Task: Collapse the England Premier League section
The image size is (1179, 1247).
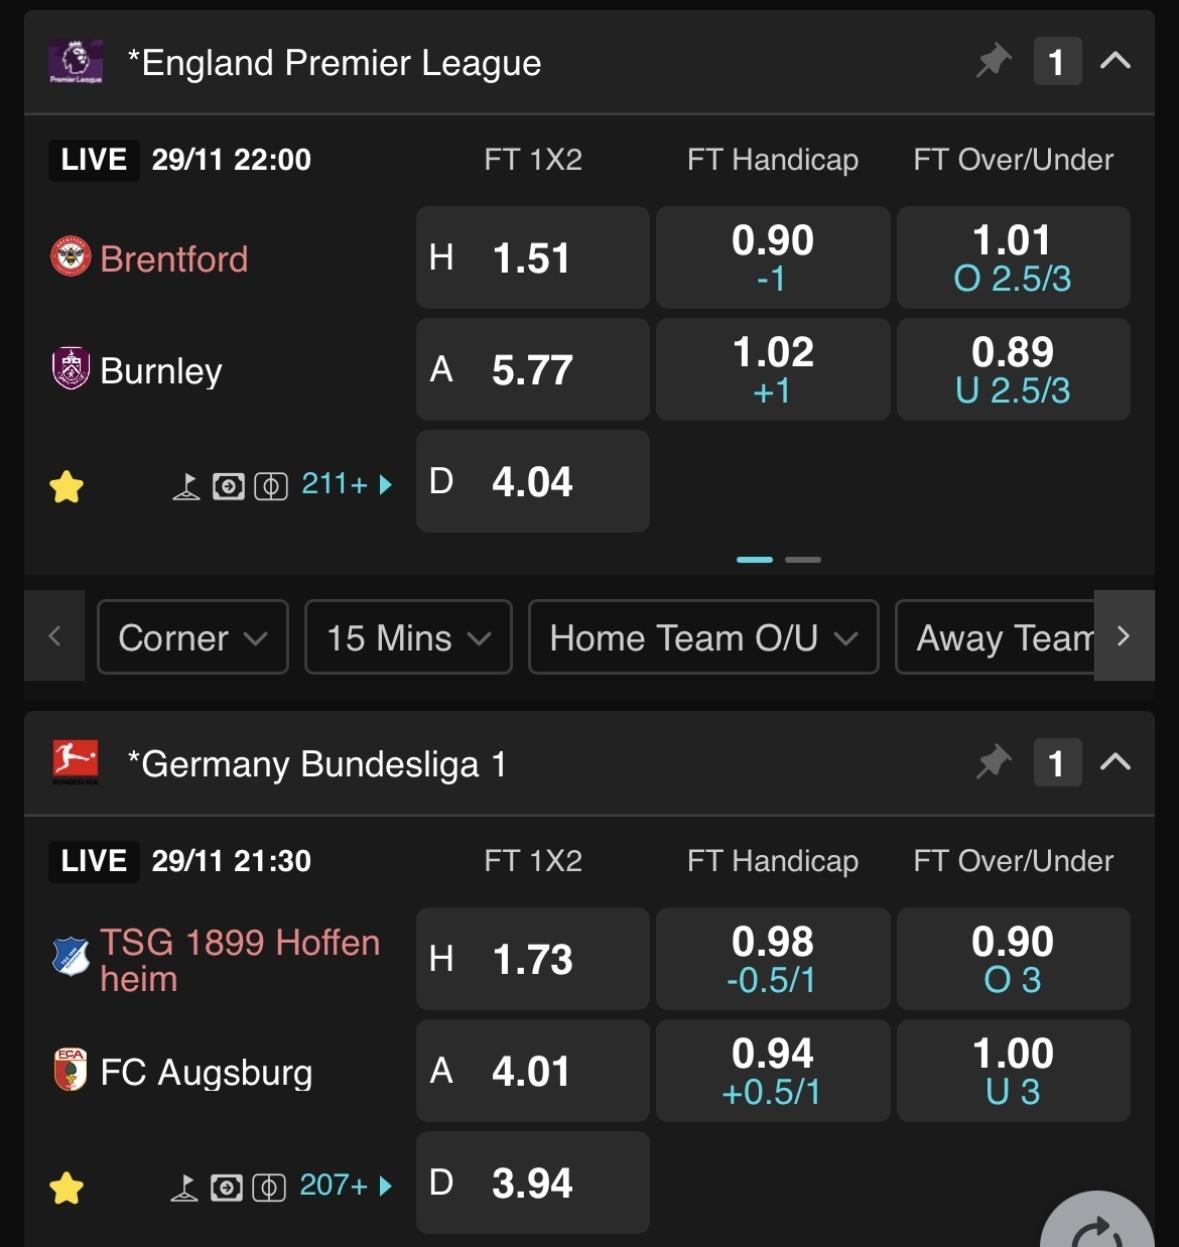Action: pos(1115,62)
